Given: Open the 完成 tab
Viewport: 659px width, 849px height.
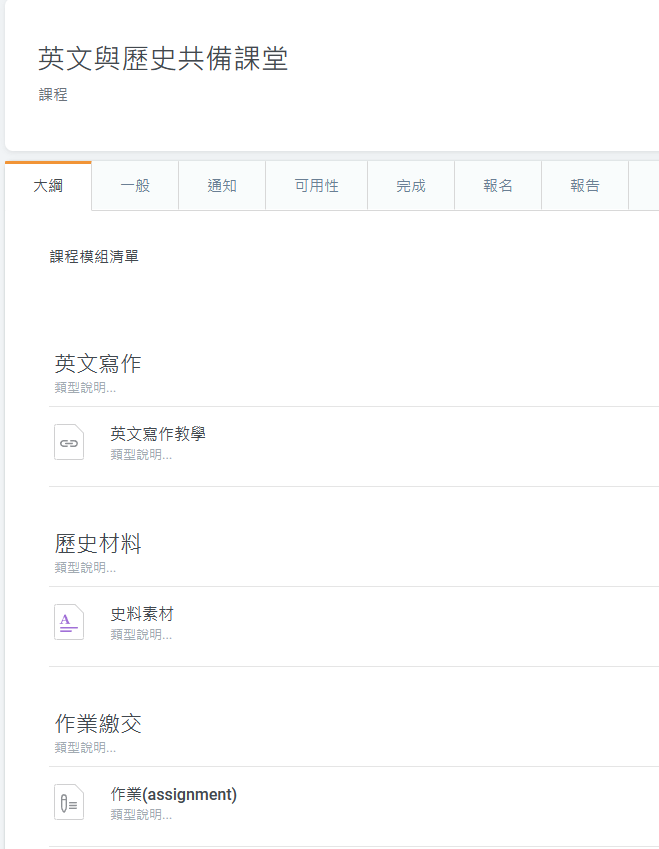Looking at the screenshot, I should pos(411,186).
